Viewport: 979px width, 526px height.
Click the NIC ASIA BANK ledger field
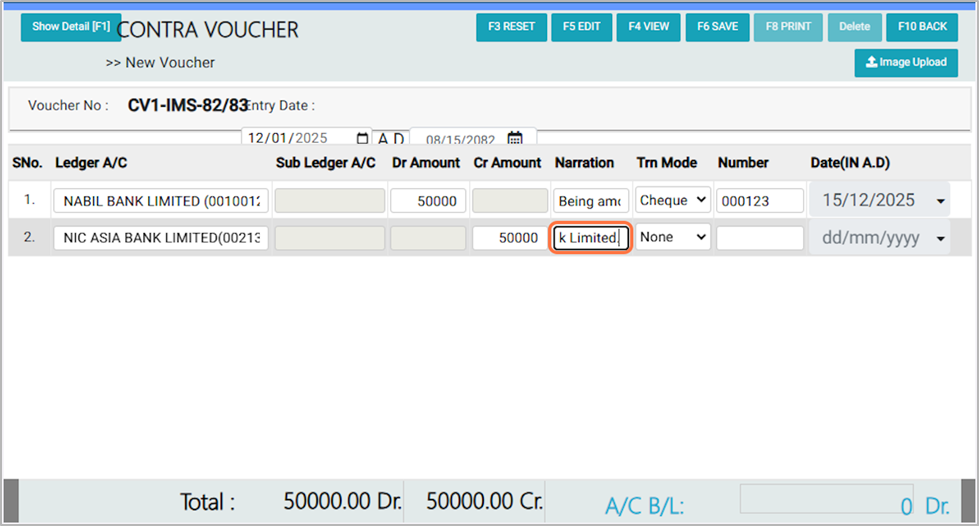[x=161, y=238]
